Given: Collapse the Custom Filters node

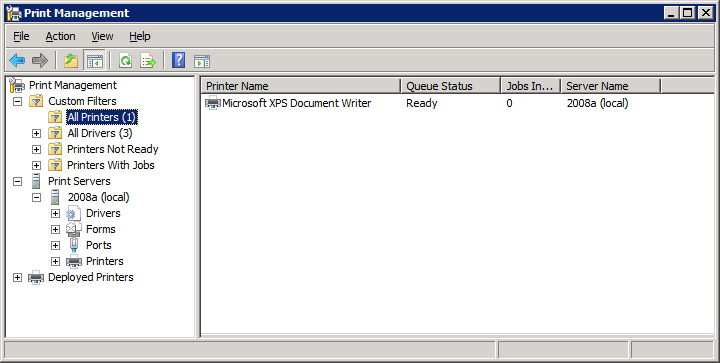Looking at the screenshot, I should tap(17, 101).
